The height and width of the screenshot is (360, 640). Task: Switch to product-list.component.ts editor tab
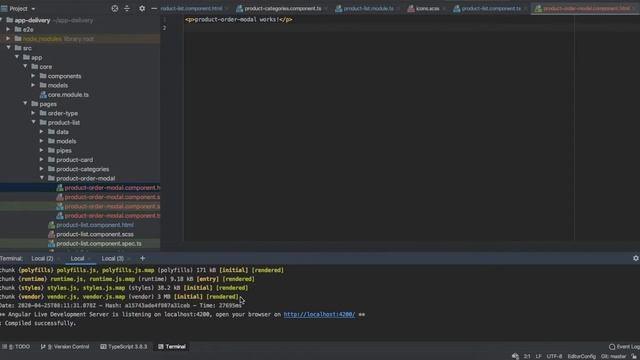[x=491, y=9]
